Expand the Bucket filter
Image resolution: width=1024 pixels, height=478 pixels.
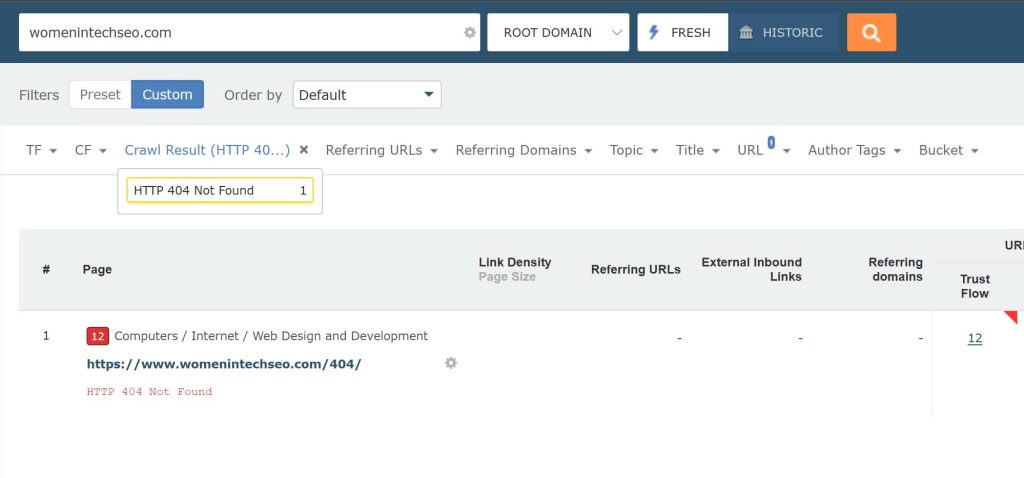[x=948, y=150]
